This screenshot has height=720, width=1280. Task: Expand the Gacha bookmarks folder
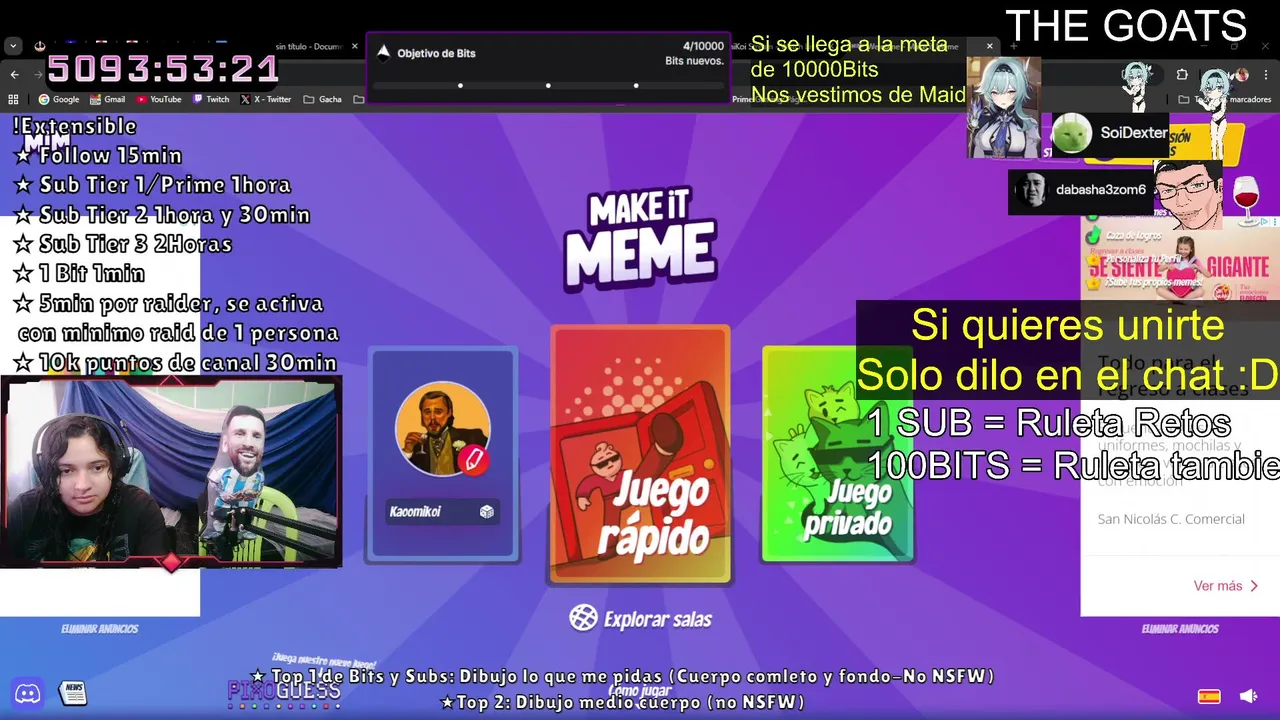click(322, 99)
